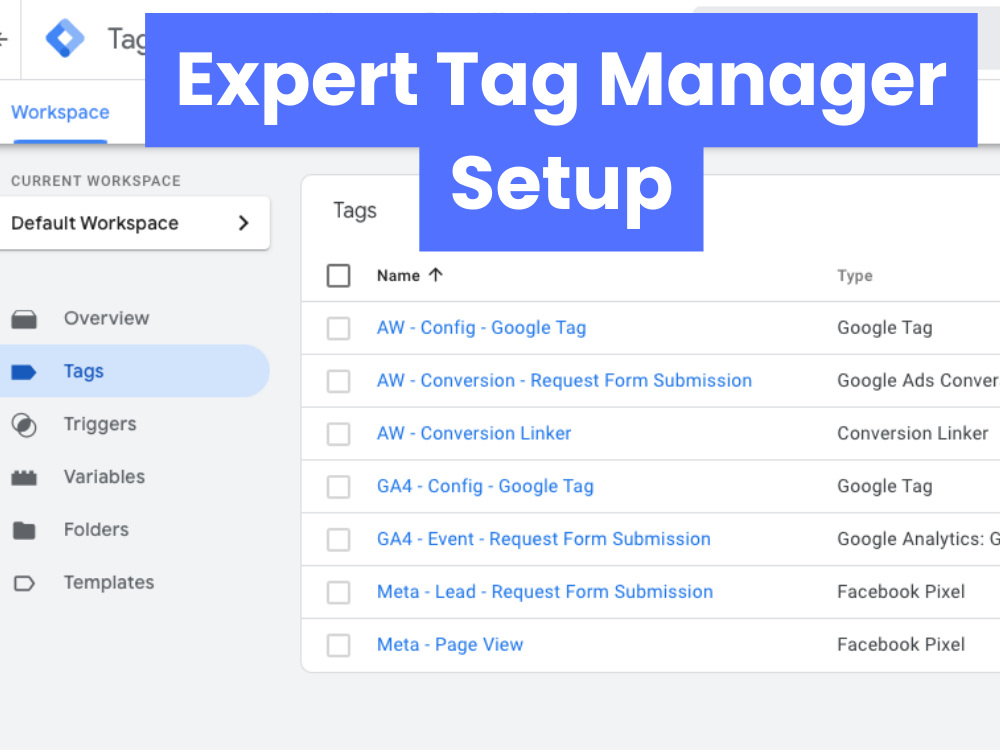Click Facebook Pixel type in Page View row
The image size is (1000, 750).
901,645
